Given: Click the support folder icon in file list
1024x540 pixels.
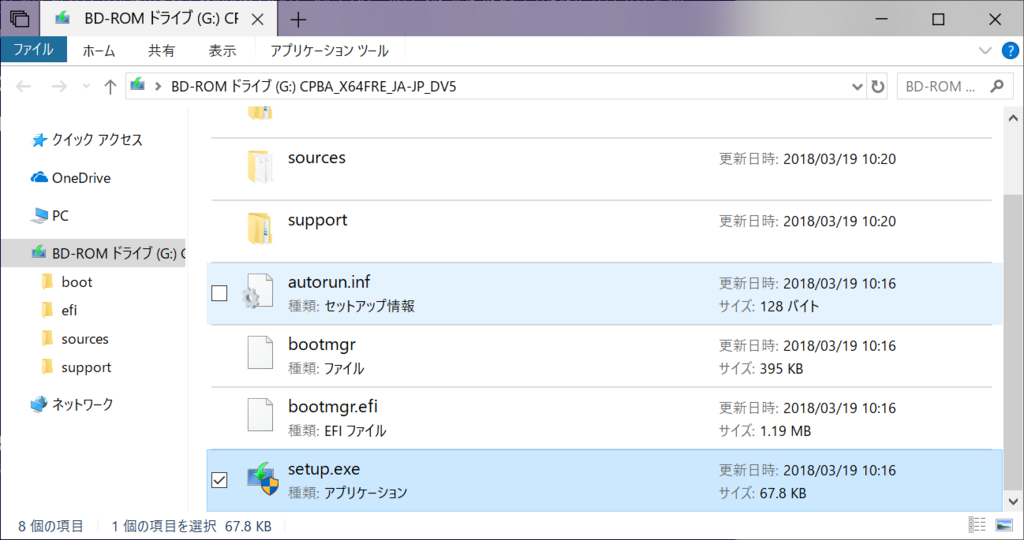Looking at the screenshot, I should click(x=260, y=228).
